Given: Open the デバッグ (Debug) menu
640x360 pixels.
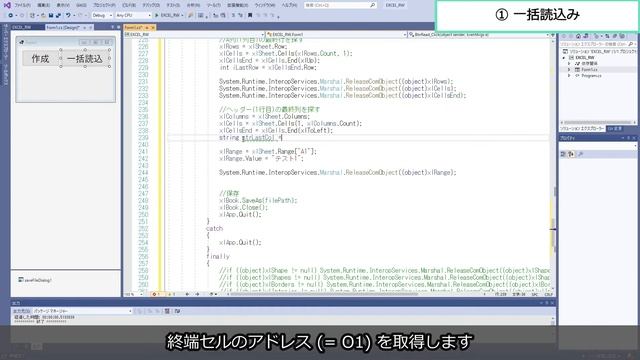Looking at the screenshot, I should (x=151, y=5).
